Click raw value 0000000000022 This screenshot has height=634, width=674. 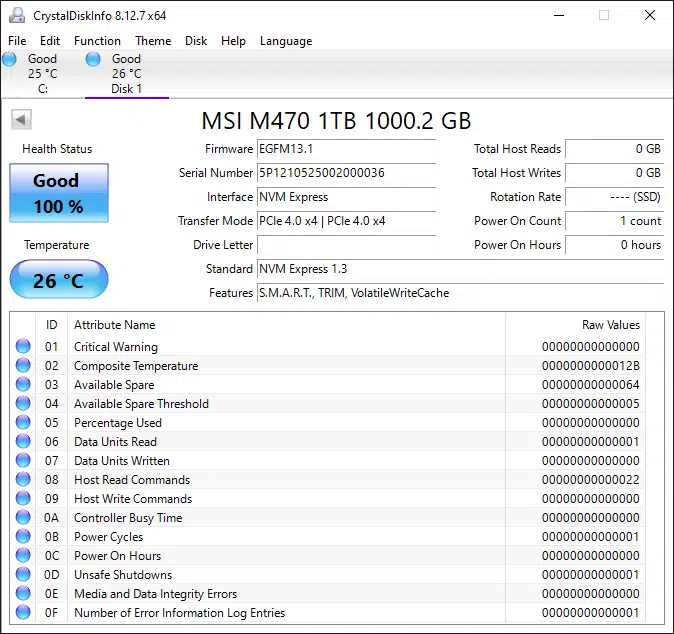click(591, 480)
